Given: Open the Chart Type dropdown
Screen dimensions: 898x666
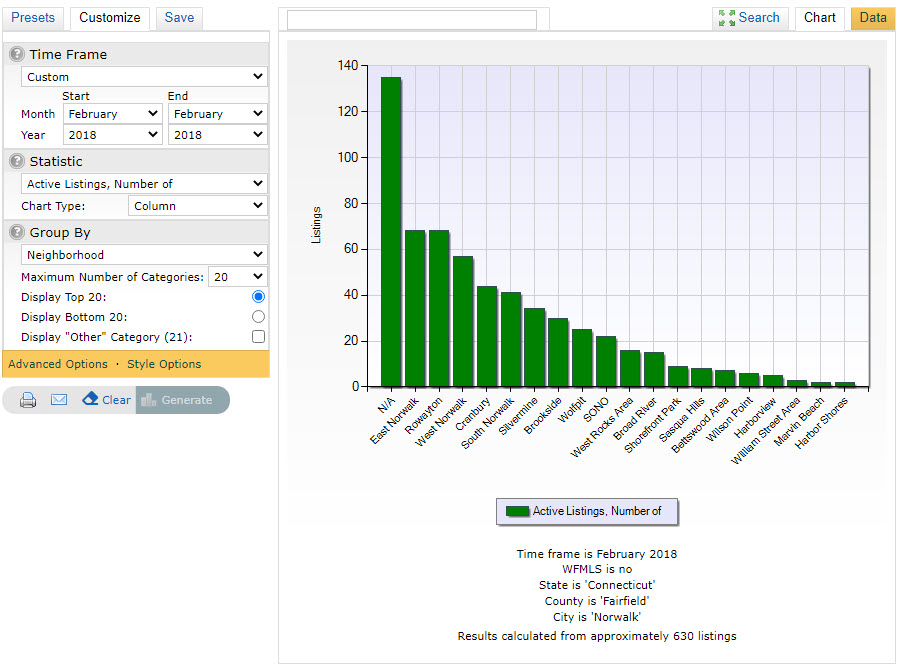Looking at the screenshot, I should 198,206.
